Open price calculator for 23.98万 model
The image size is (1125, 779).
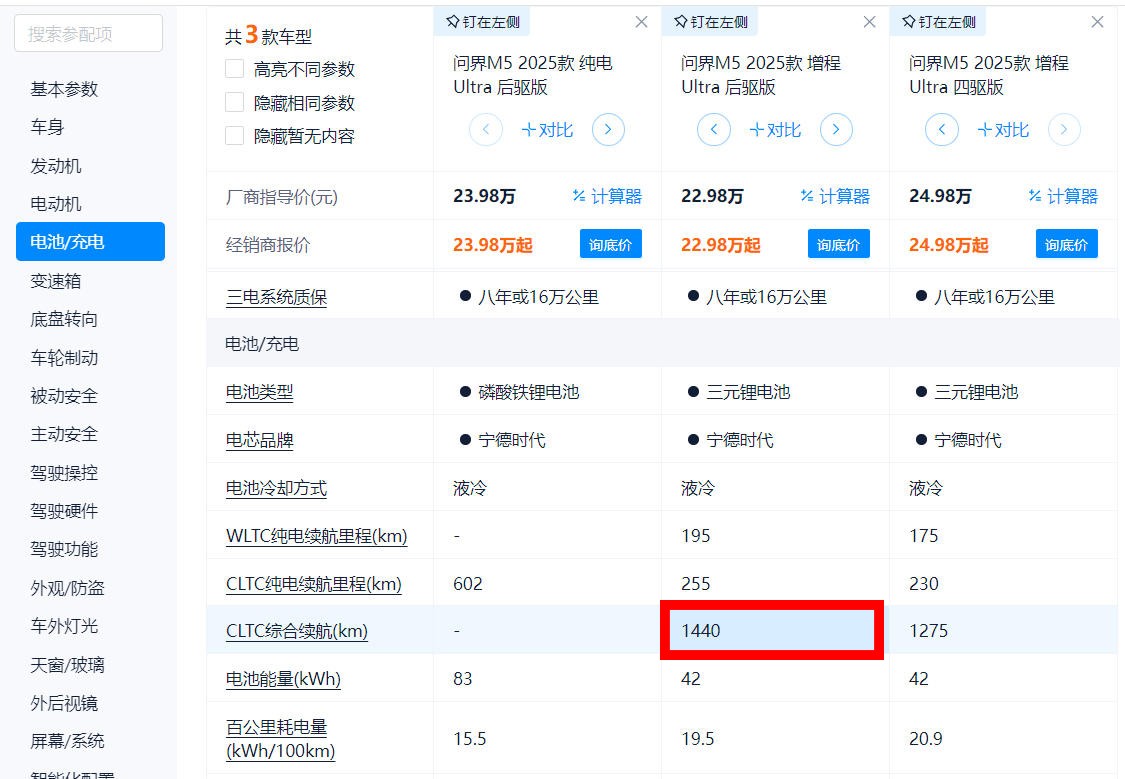[607, 197]
